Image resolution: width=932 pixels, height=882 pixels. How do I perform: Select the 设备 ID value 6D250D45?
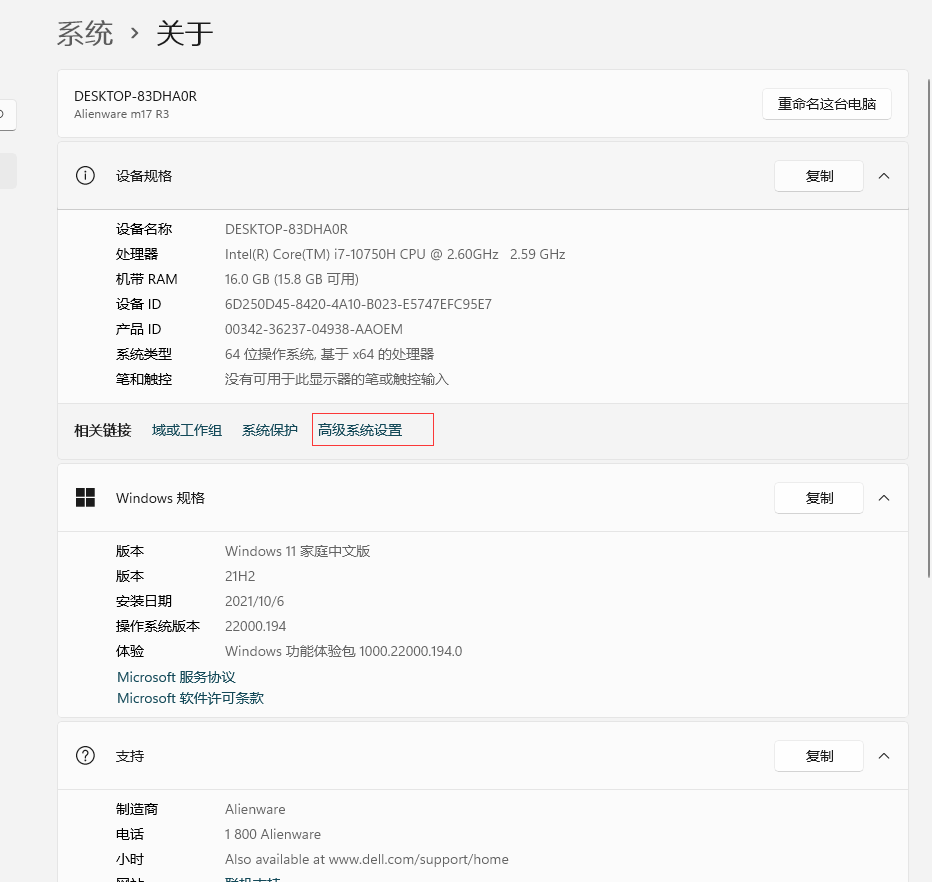(358, 304)
